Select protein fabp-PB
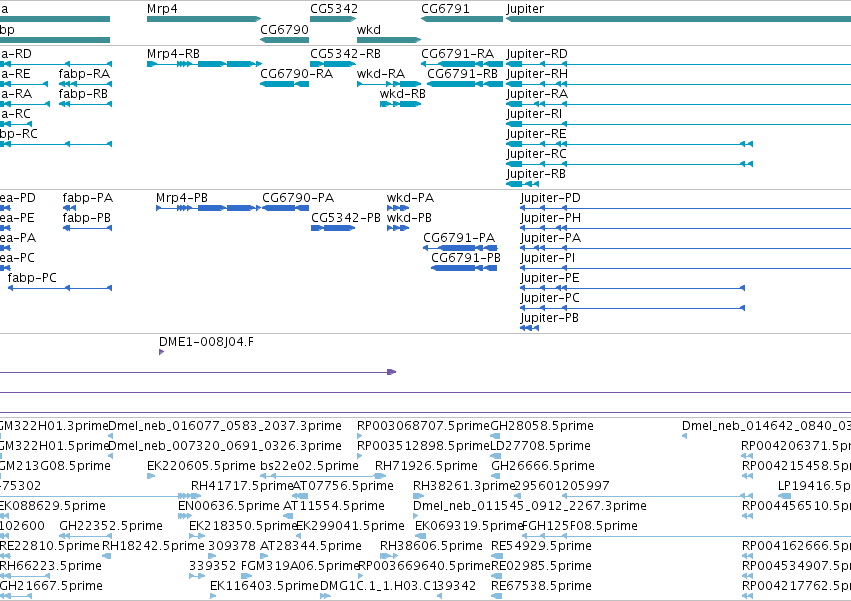 click(86, 218)
